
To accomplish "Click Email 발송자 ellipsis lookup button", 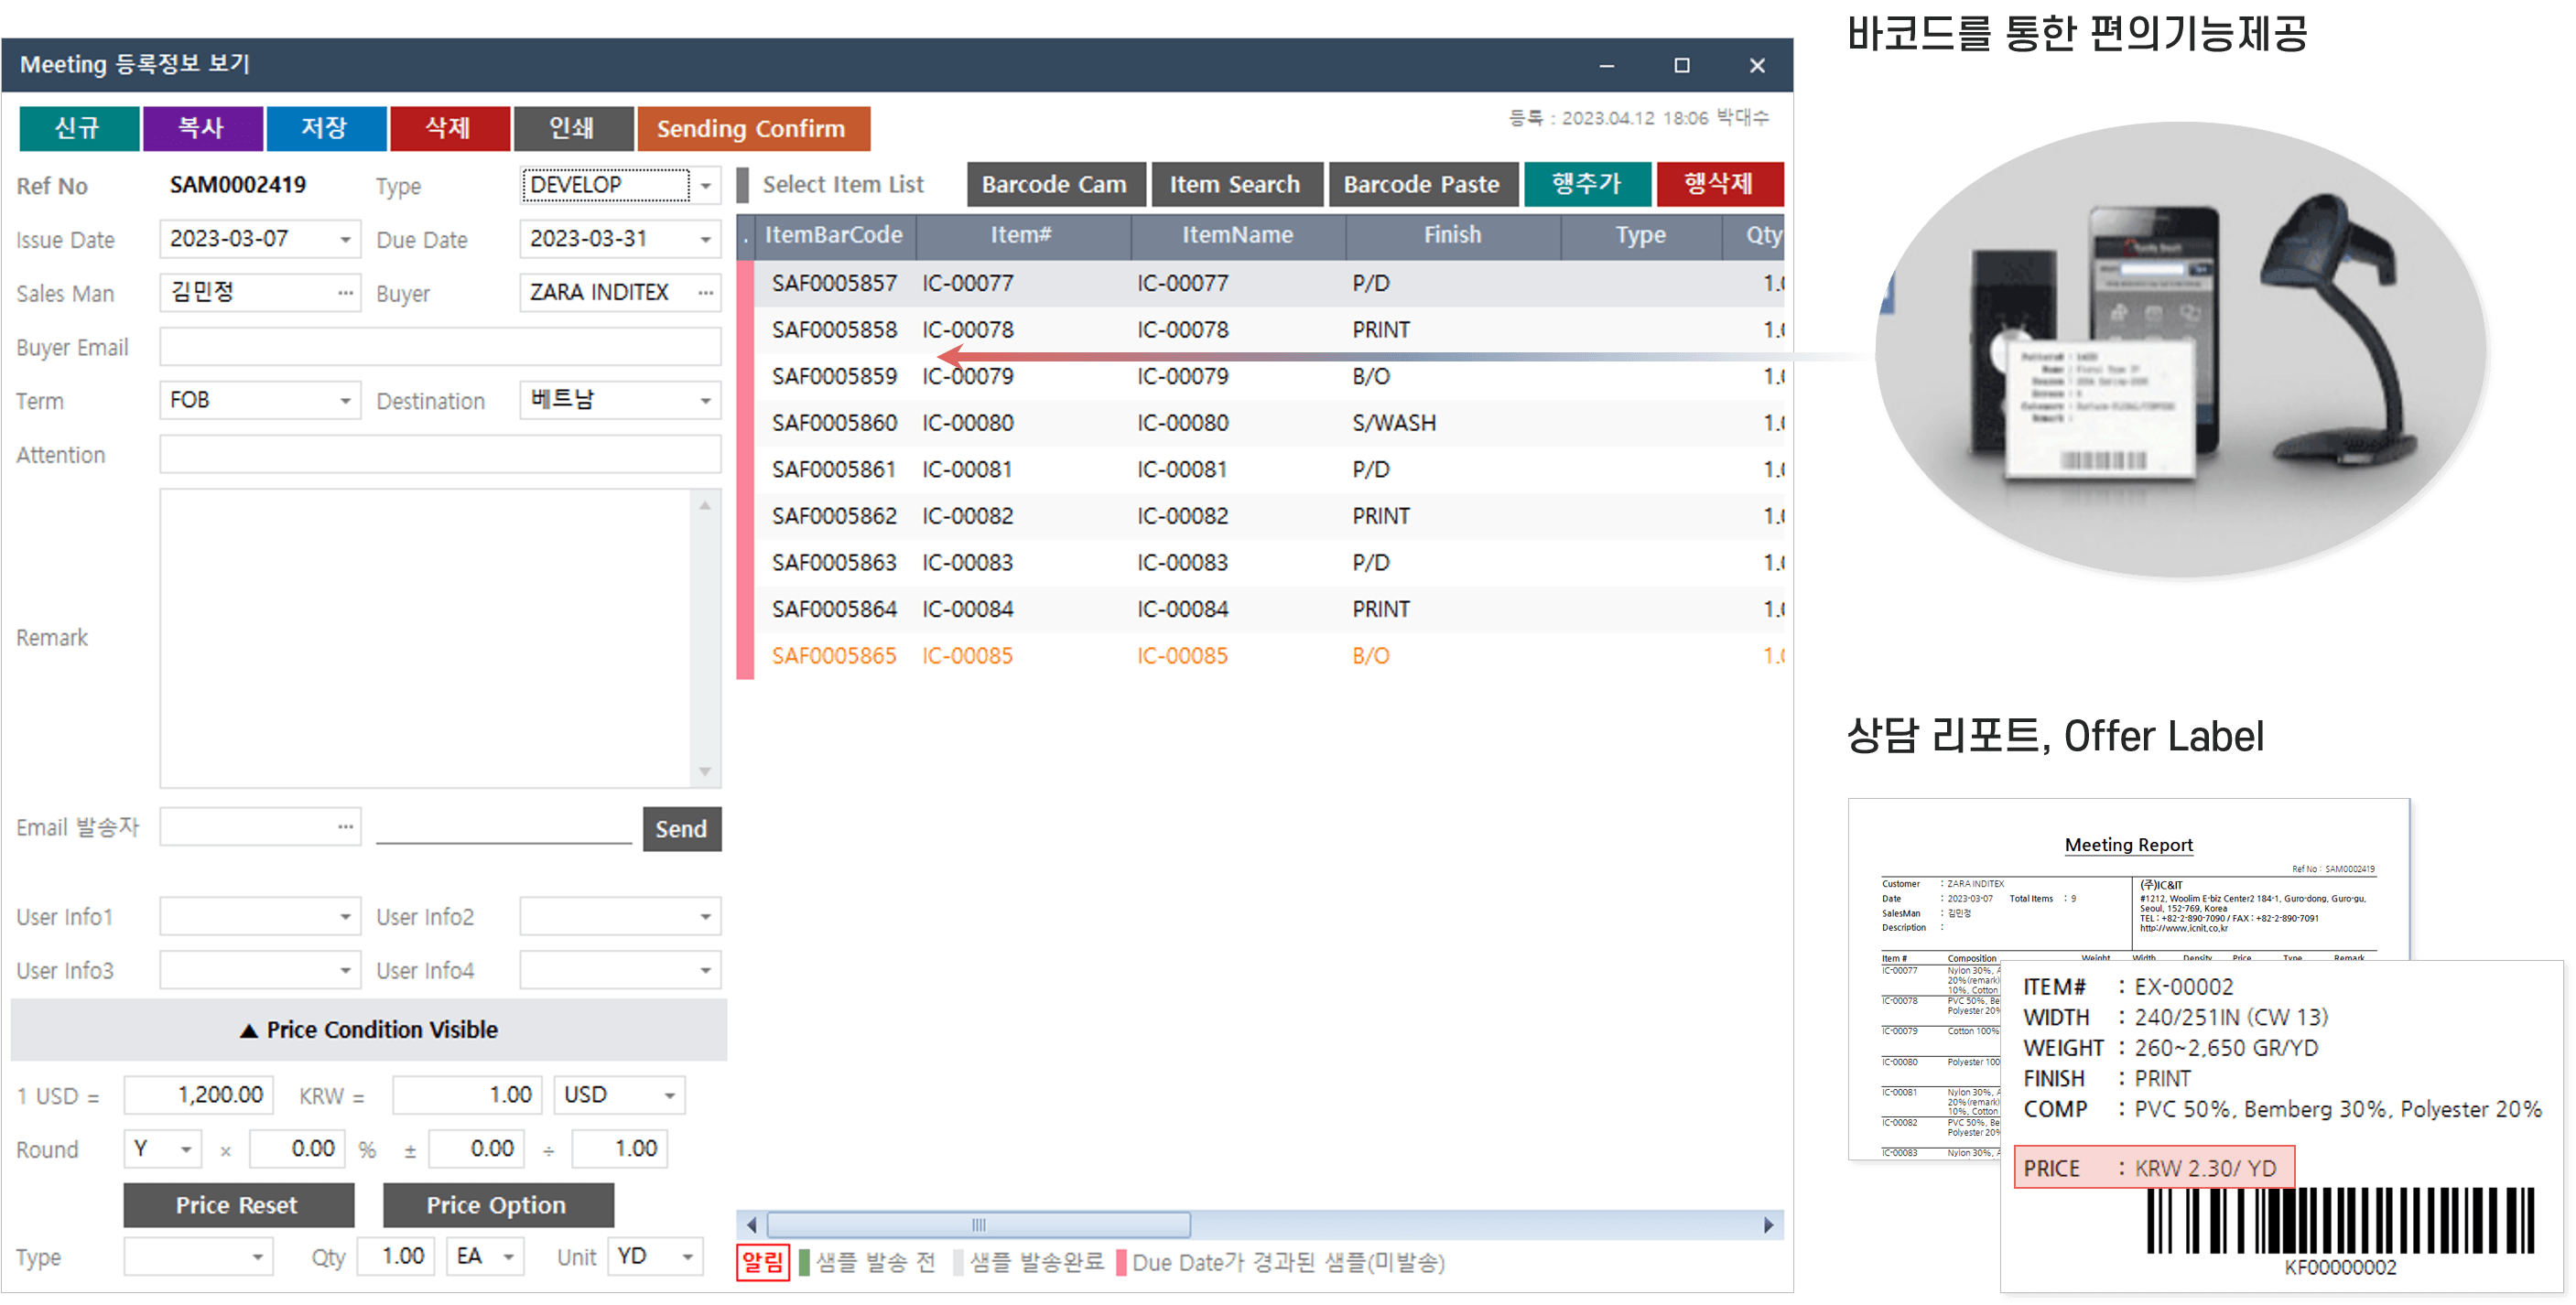I will [x=345, y=827].
